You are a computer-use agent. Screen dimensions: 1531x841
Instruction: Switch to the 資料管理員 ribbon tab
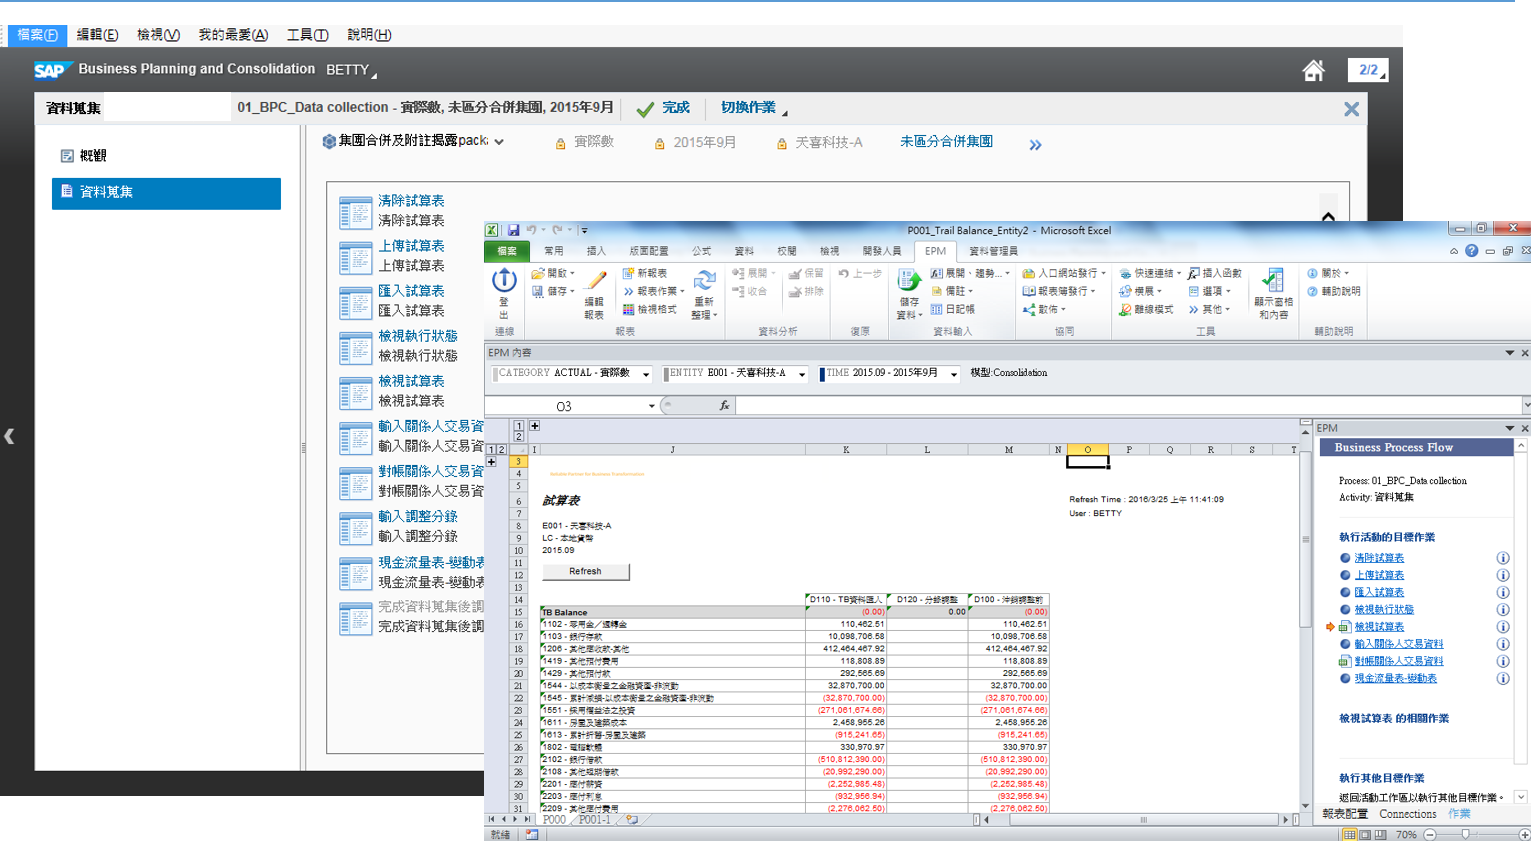point(992,251)
